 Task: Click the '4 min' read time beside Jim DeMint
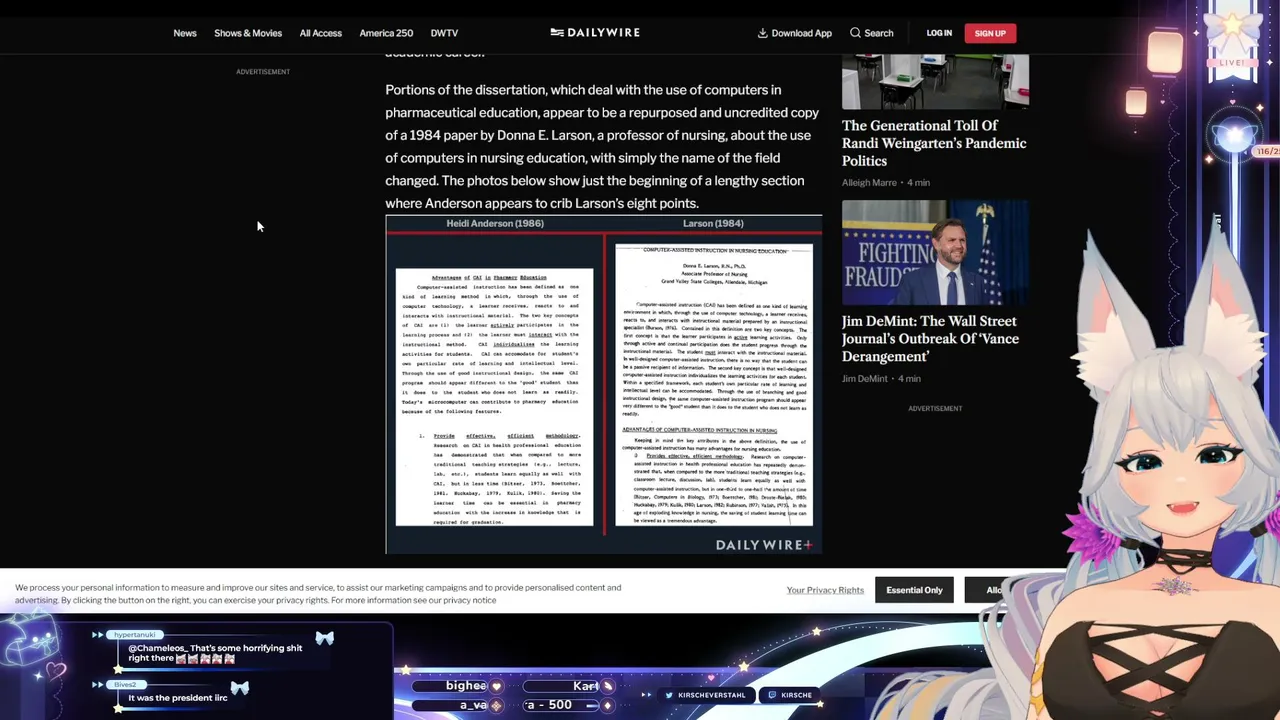(908, 379)
